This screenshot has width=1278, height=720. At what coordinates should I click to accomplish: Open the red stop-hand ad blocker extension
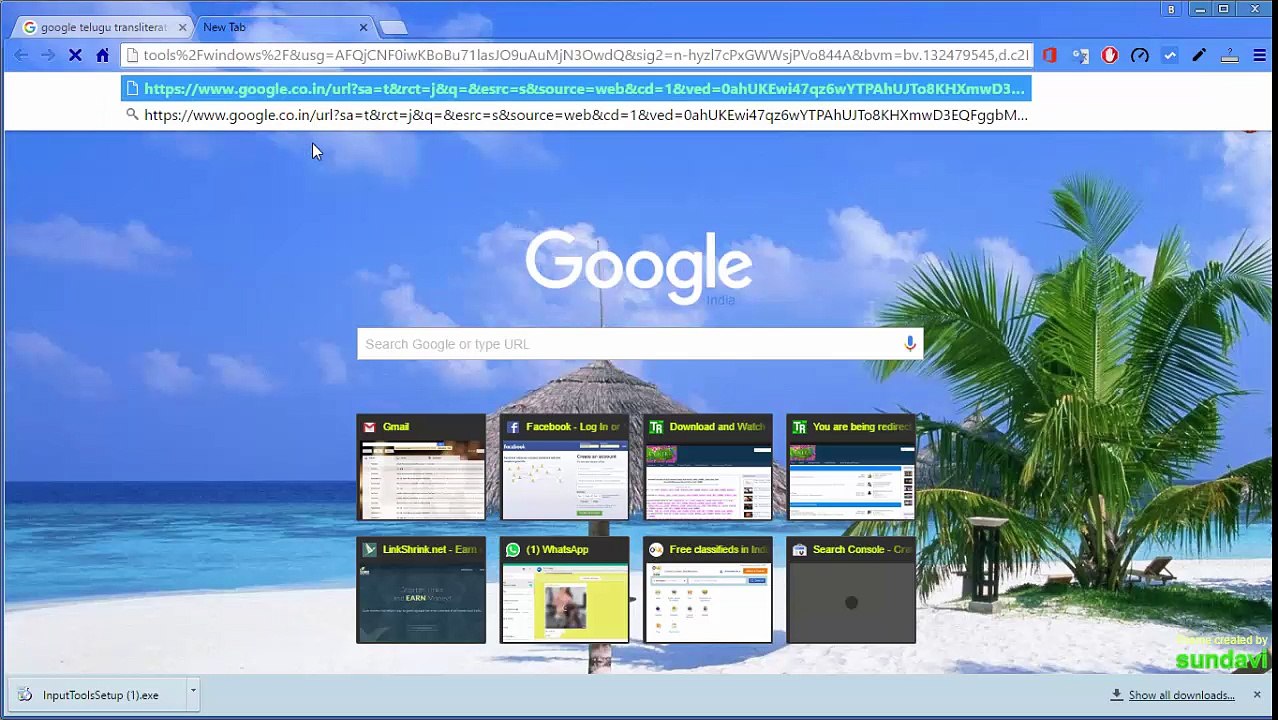[1110, 56]
